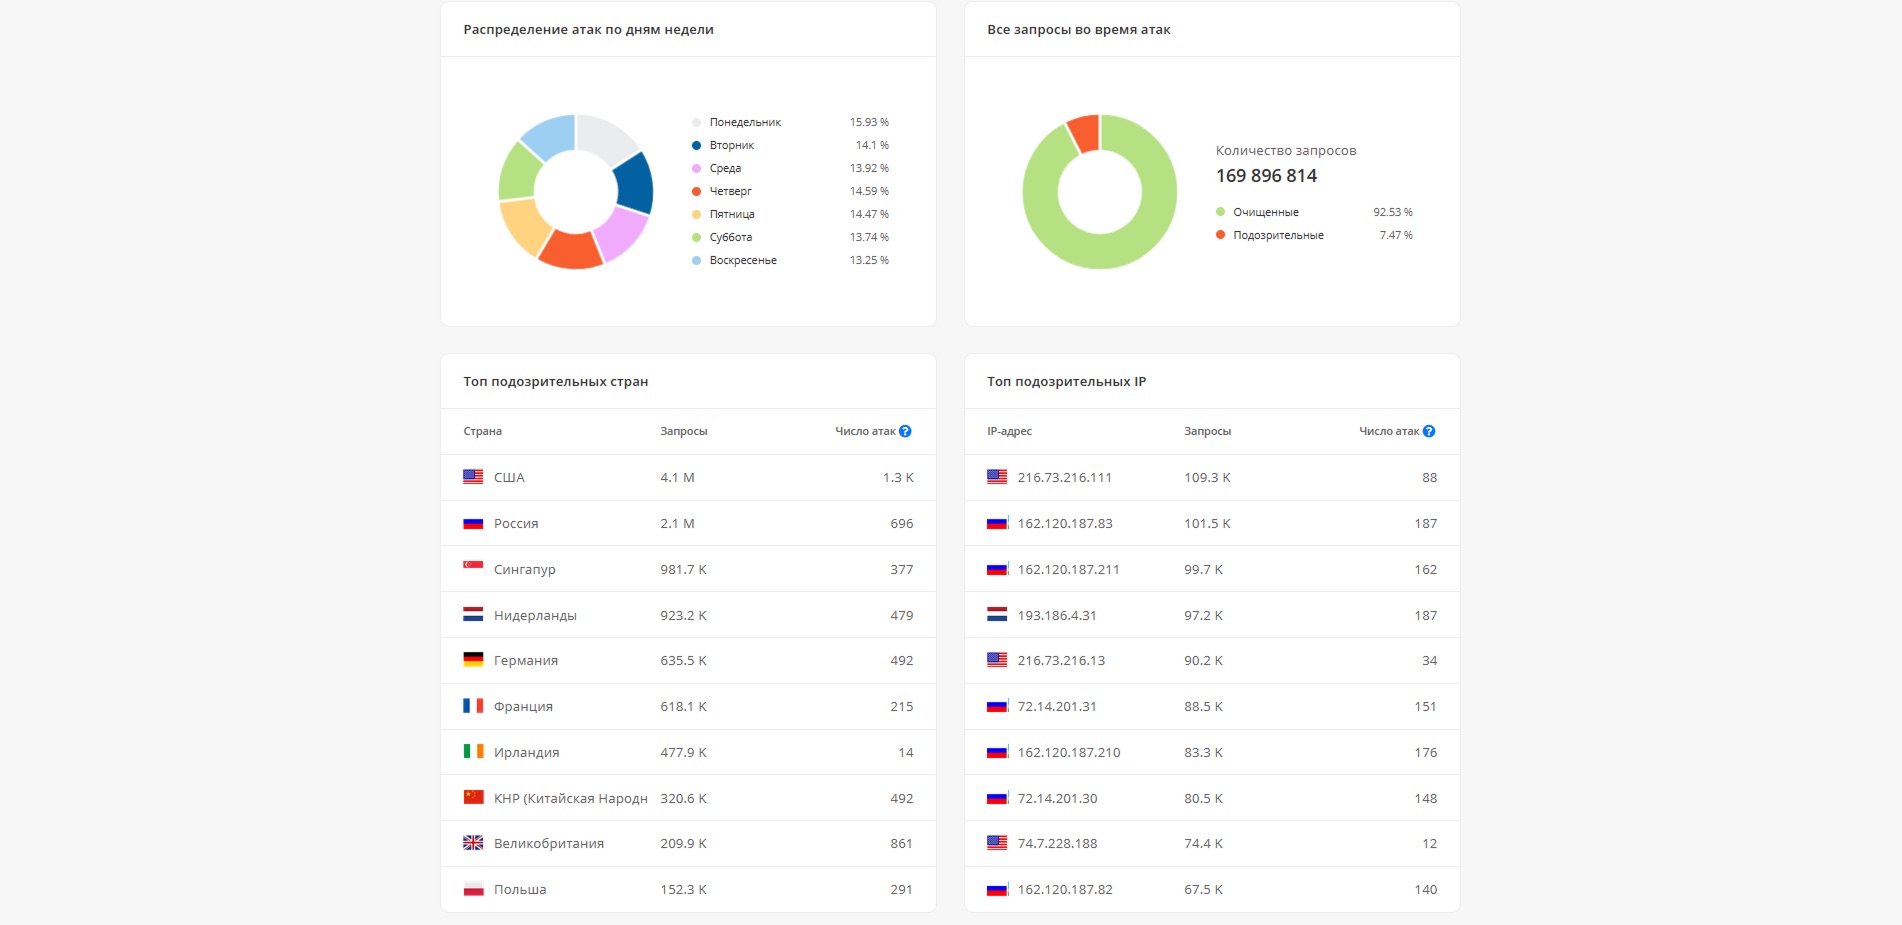Click the Singapore flag icon
The image size is (1902, 925).
[x=473, y=568]
